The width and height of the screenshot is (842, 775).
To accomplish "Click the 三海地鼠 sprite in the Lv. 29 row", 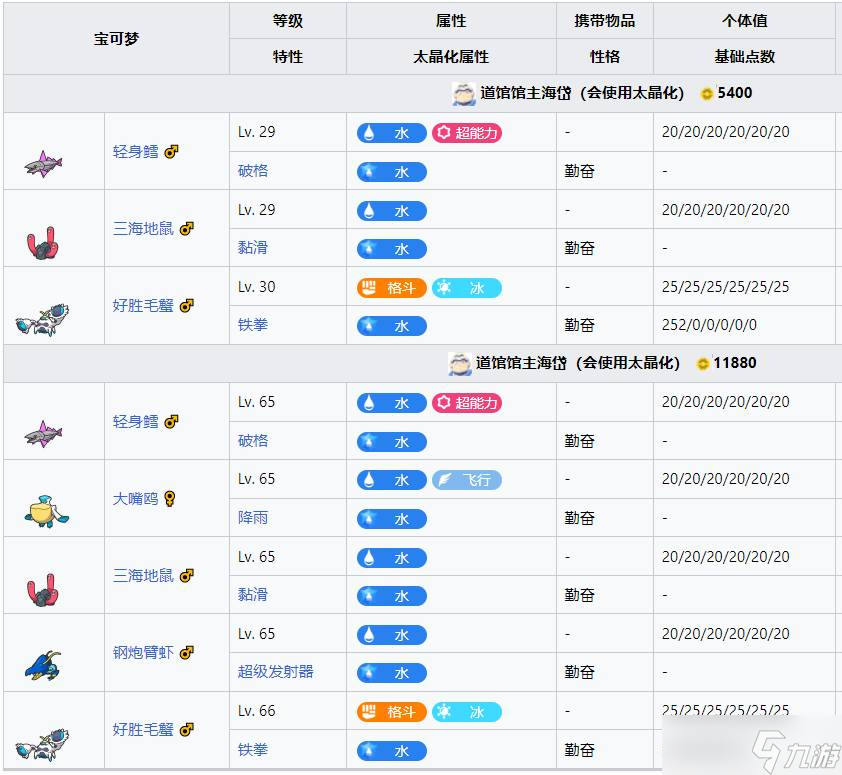I will pos(43,243).
